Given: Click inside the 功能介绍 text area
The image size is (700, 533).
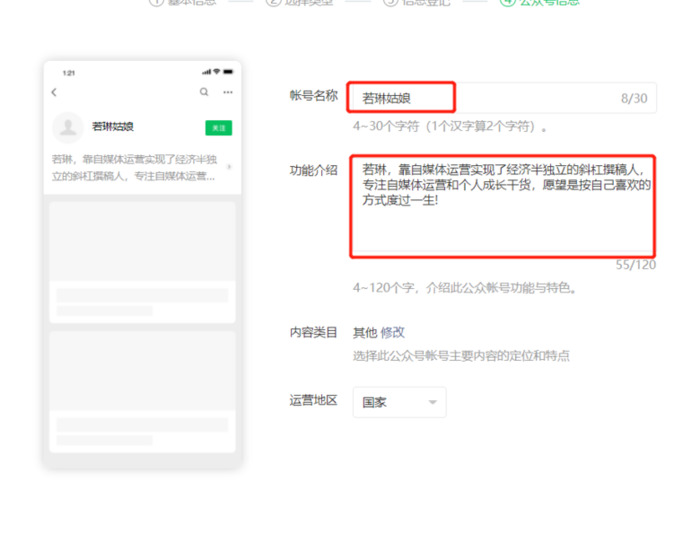Looking at the screenshot, I should 503,206.
